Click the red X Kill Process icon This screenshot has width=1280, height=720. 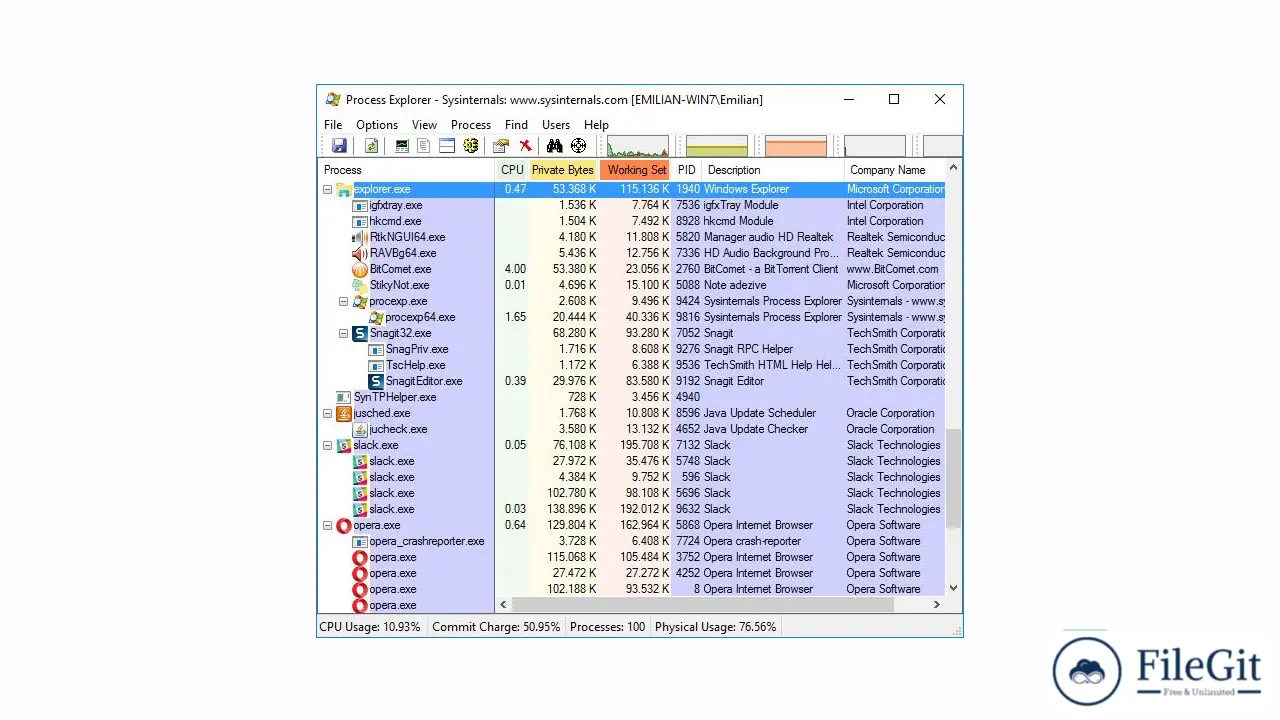(x=525, y=146)
